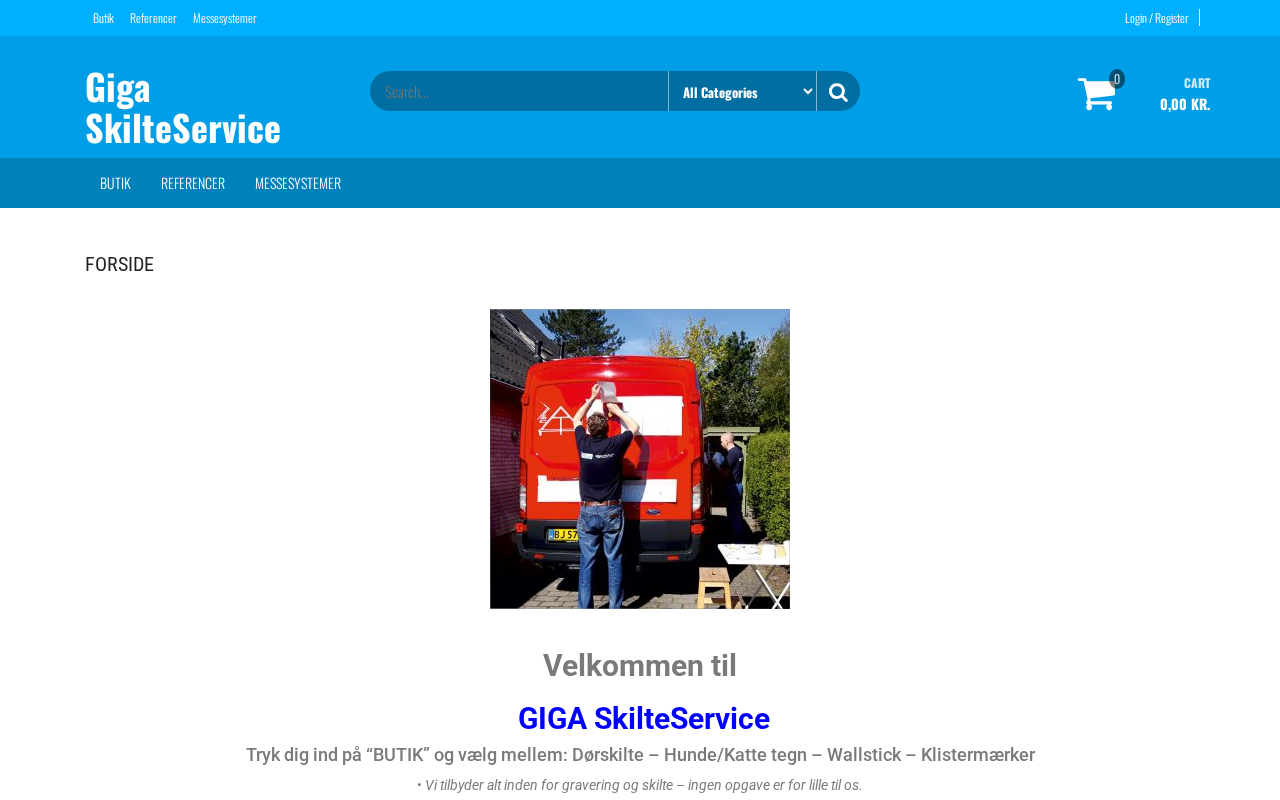Click the FORSIDE page title
1280x800 pixels.
pyautogui.click(x=119, y=264)
